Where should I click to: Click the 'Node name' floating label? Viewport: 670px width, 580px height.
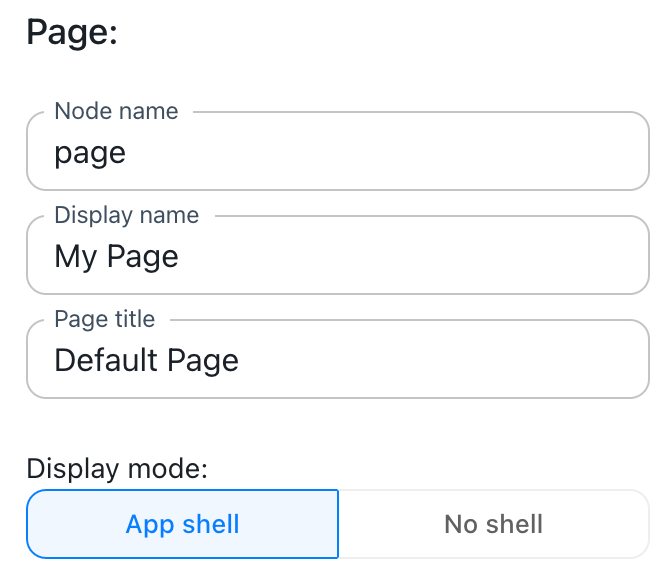pos(116,111)
